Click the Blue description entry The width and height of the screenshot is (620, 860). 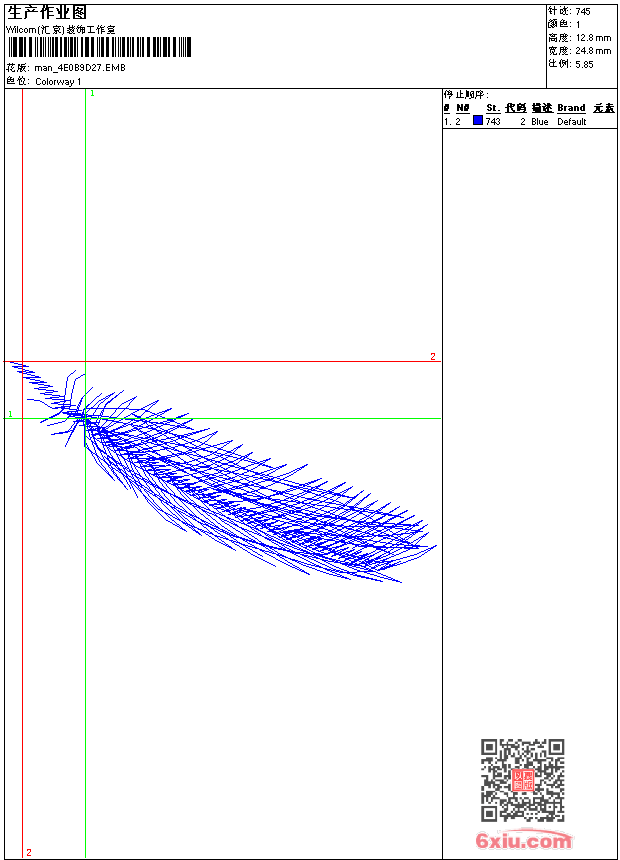[540, 122]
